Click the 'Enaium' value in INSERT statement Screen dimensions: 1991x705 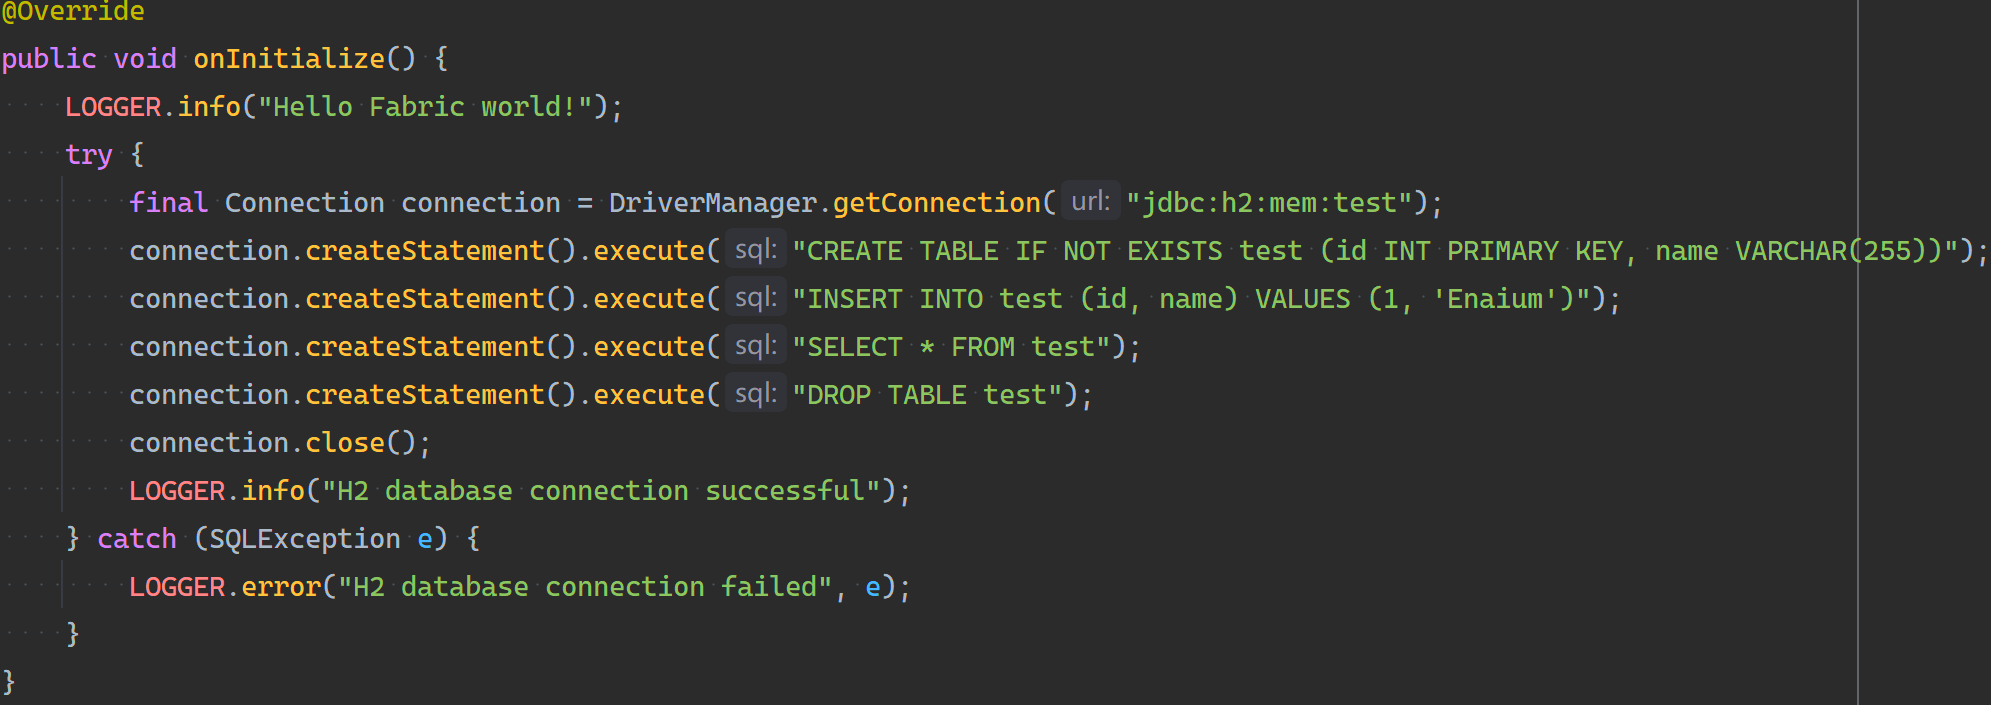pos(1495,299)
